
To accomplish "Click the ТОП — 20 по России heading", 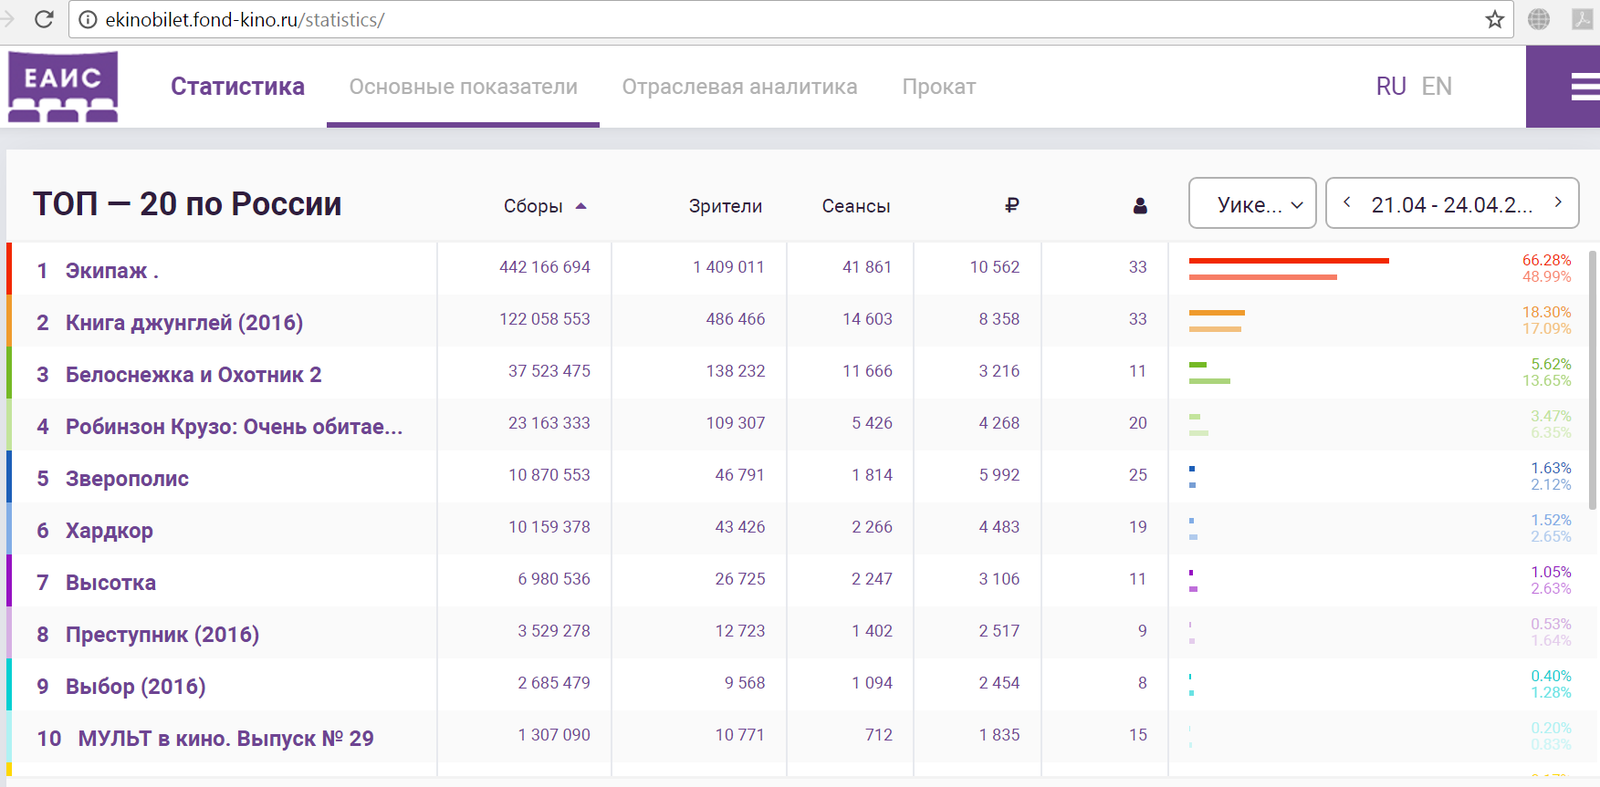I will [x=187, y=204].
